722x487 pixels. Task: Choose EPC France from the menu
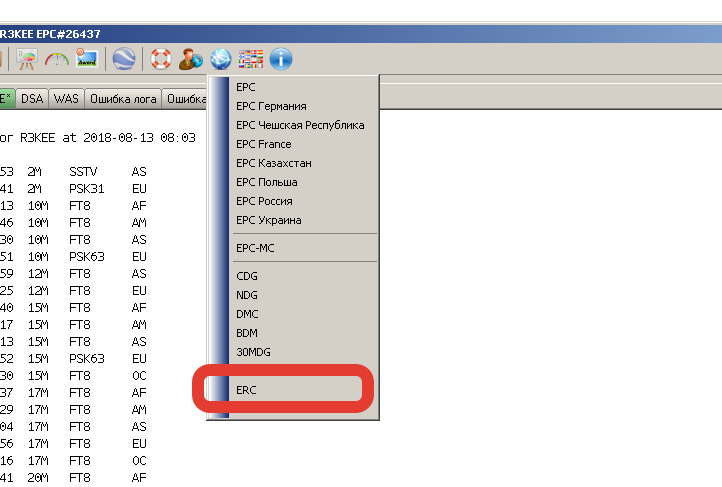[264, 144]
